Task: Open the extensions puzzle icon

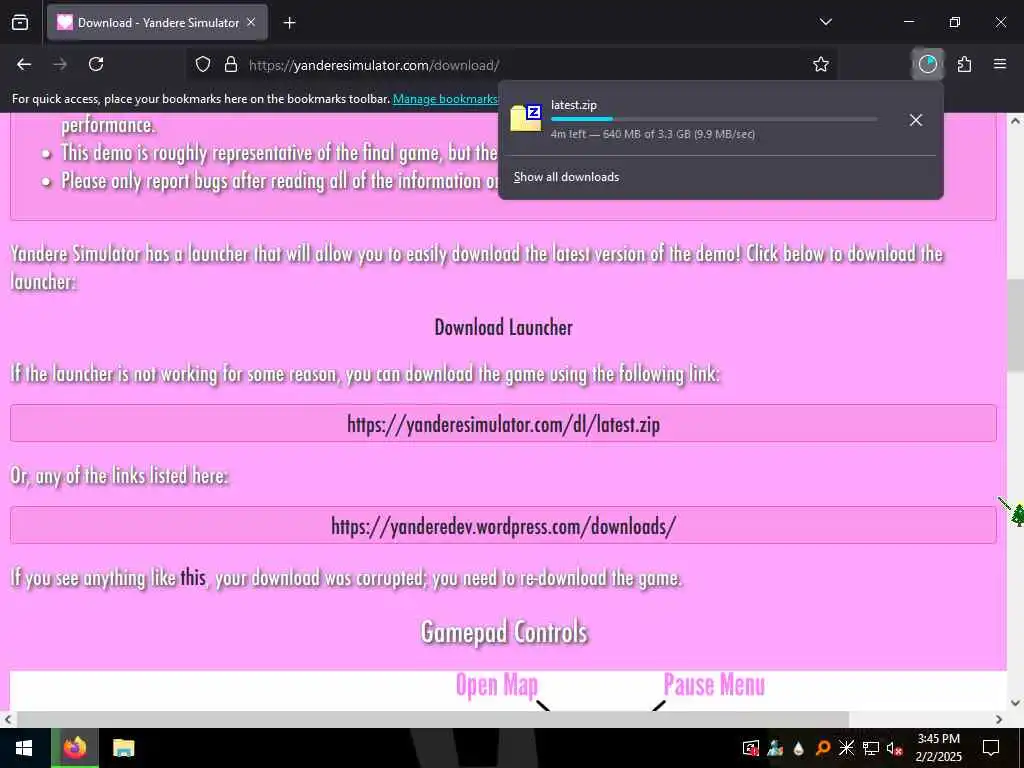Action: 964,64
